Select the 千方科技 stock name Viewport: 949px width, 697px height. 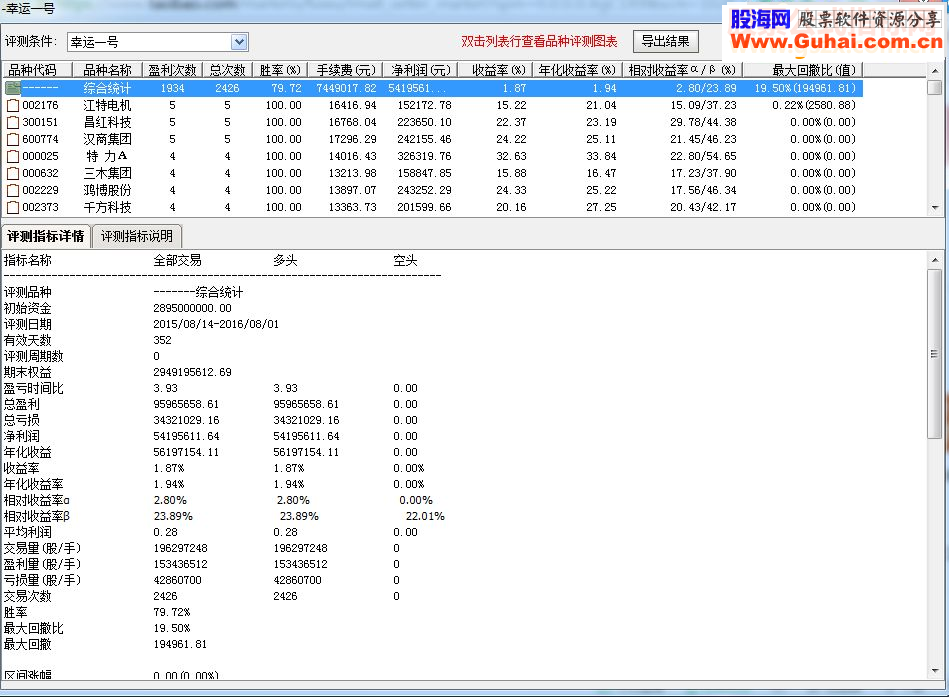tap(107, 207)
